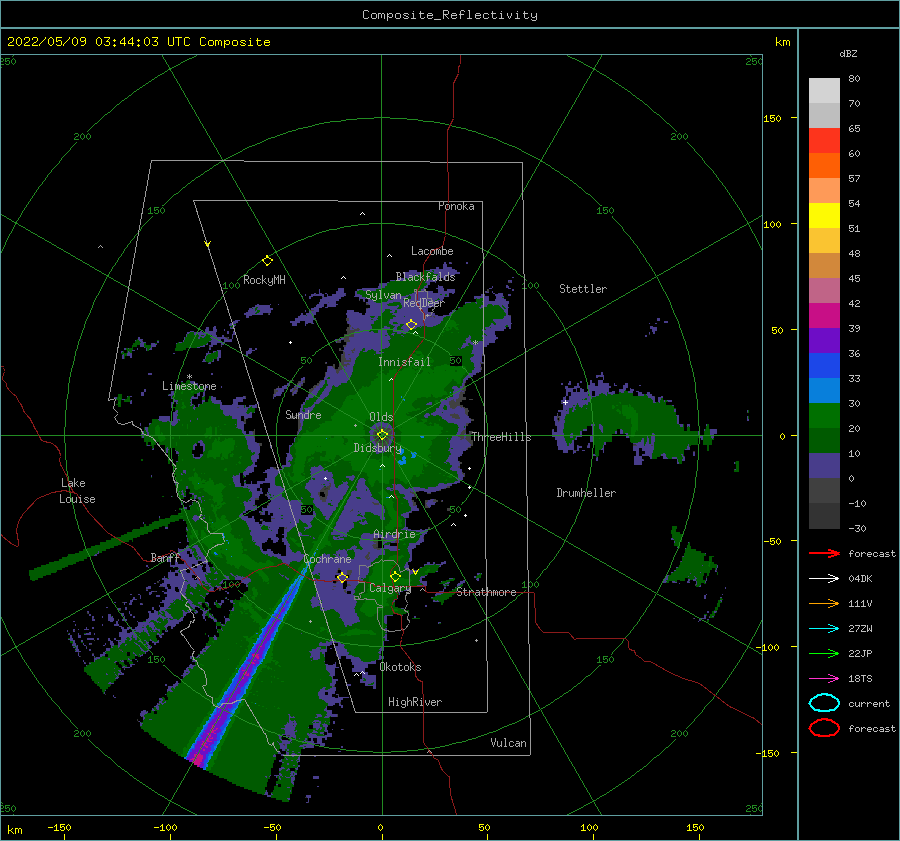This screenshot has width=900, height=841.
Task: Click the RedDeer city label
Action: click(x=424, y=303)
